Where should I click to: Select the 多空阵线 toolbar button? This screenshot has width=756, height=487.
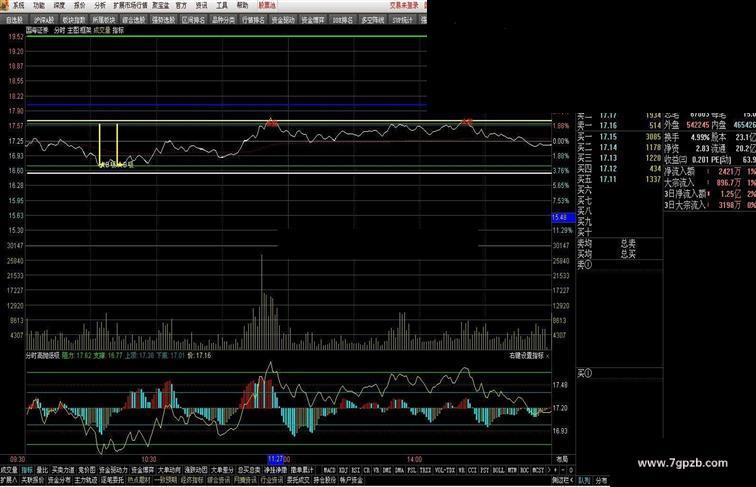(373, 20)
